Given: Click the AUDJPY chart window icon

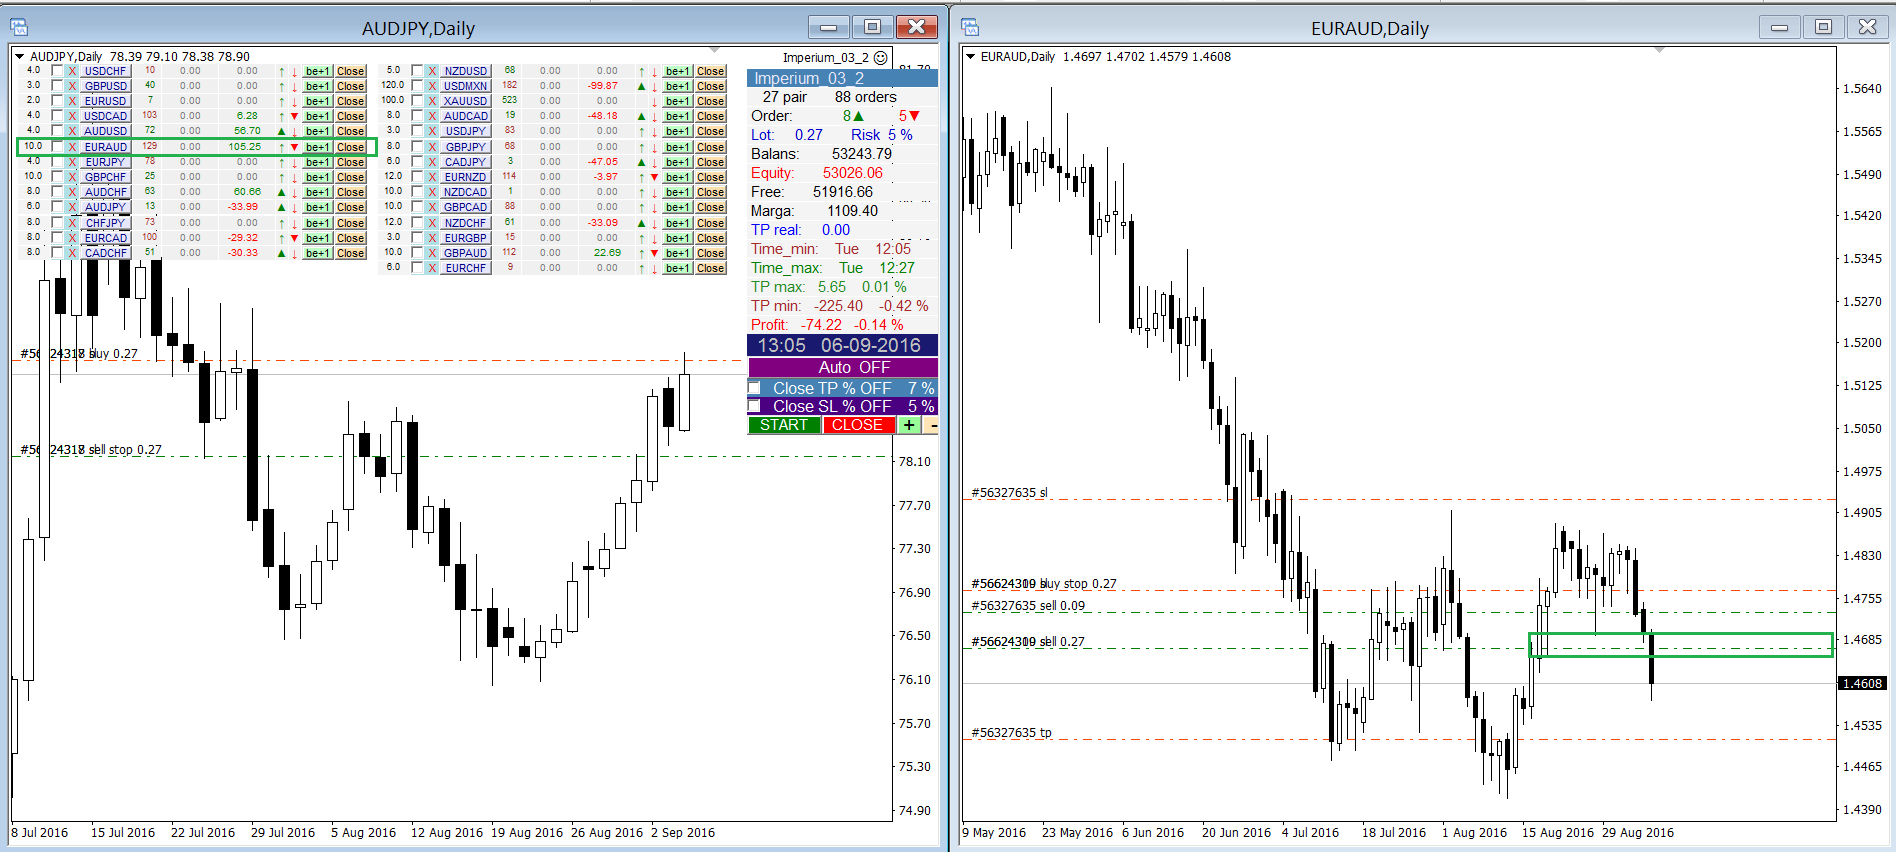Looking at the screenshot, I should pyautogui.click(x=18, y=27).
